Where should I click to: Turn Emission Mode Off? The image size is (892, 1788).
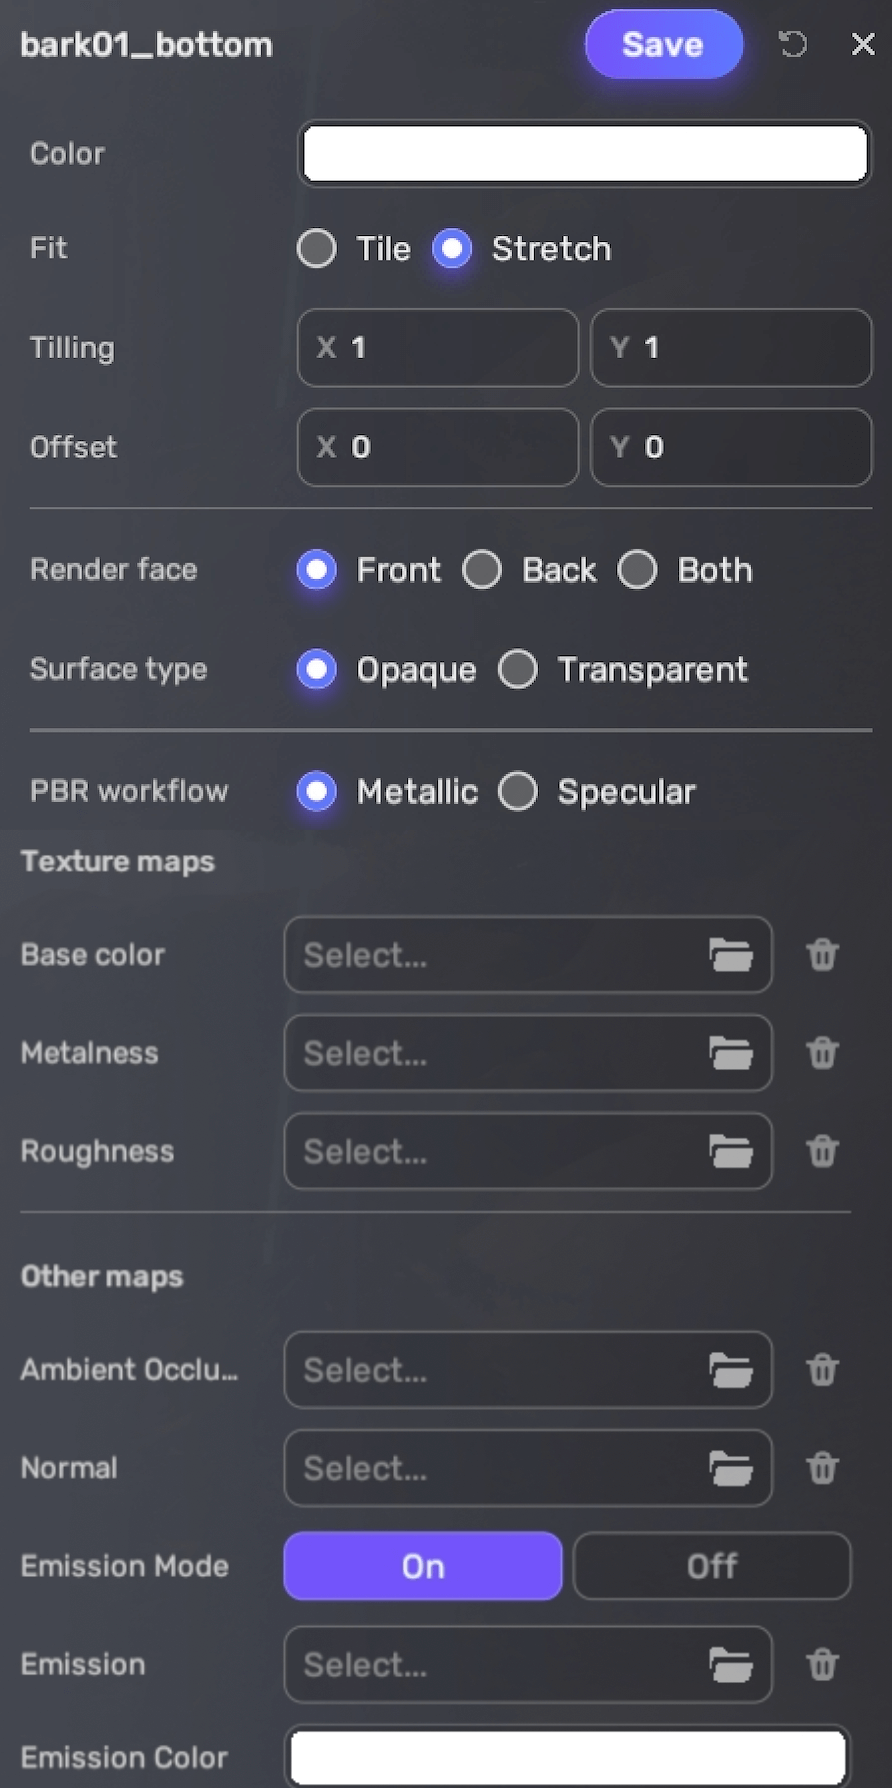pyautogui.click(x=711, y=1566)
